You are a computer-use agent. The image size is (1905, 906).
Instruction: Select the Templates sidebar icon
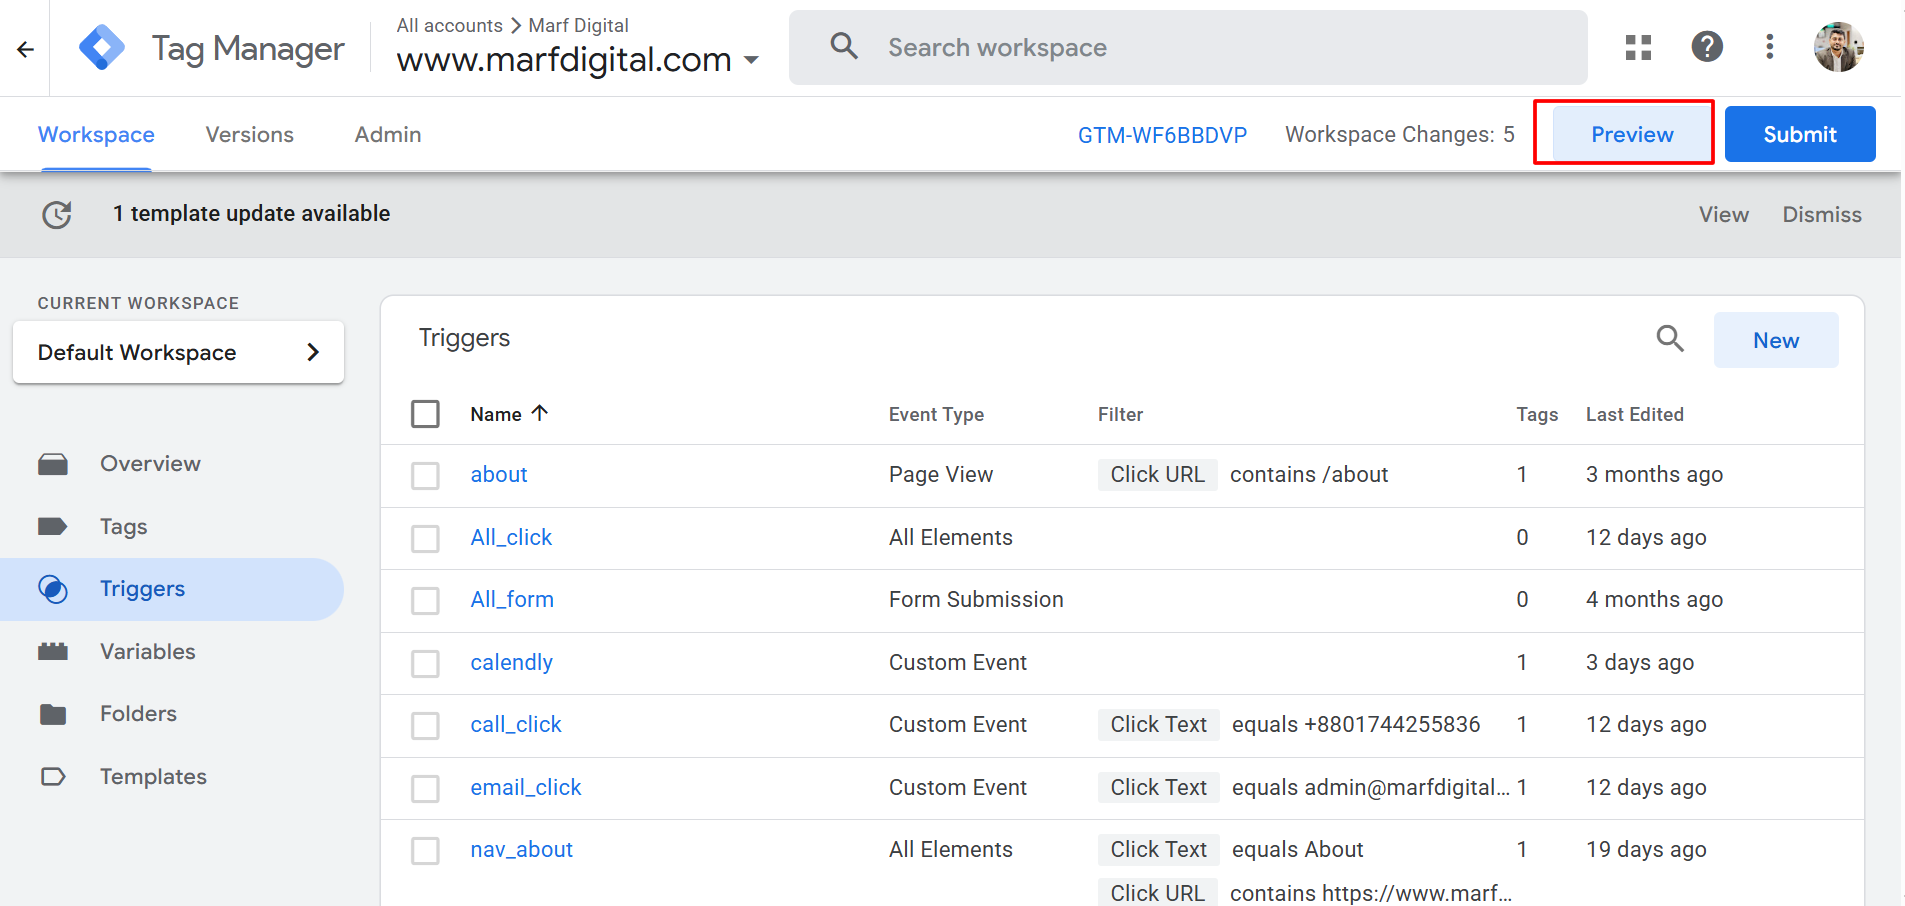[x=55, y=776]
